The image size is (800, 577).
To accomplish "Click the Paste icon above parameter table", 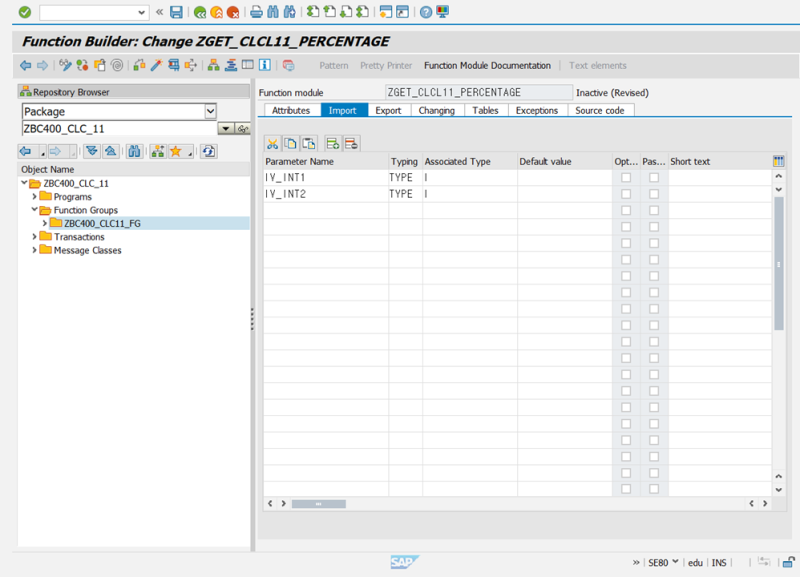I will [309, 144].
